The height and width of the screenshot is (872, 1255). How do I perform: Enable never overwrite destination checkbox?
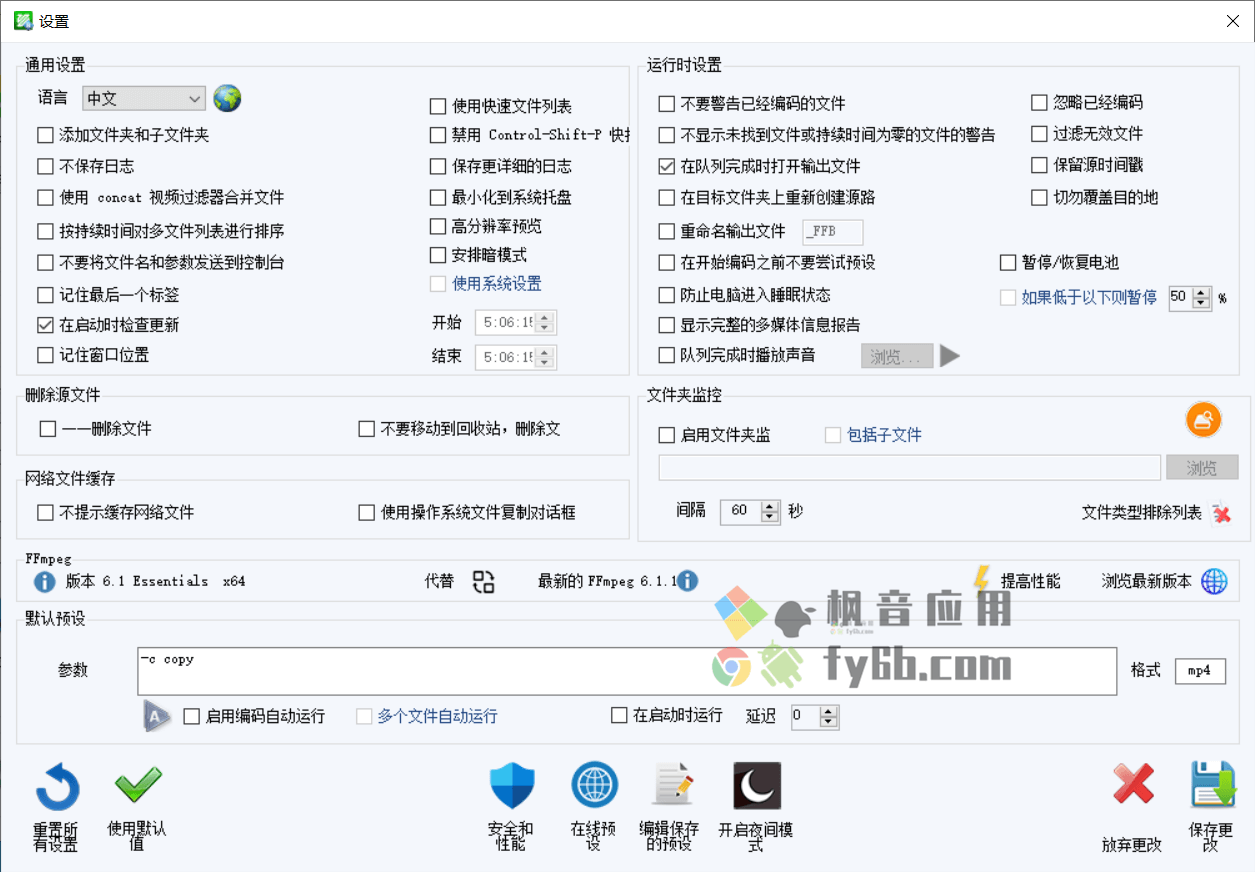click(1039, 197)
